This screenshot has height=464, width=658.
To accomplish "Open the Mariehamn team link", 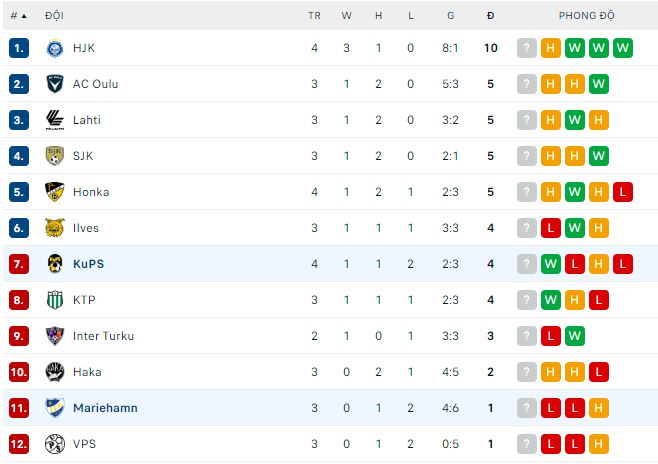I will (105, 408).
